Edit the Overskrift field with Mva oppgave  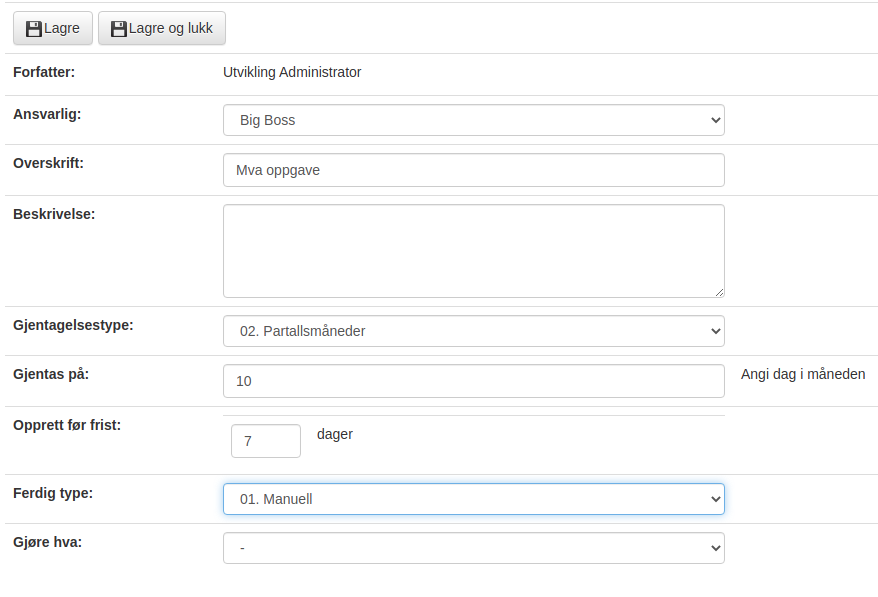(x=474, y=170)
